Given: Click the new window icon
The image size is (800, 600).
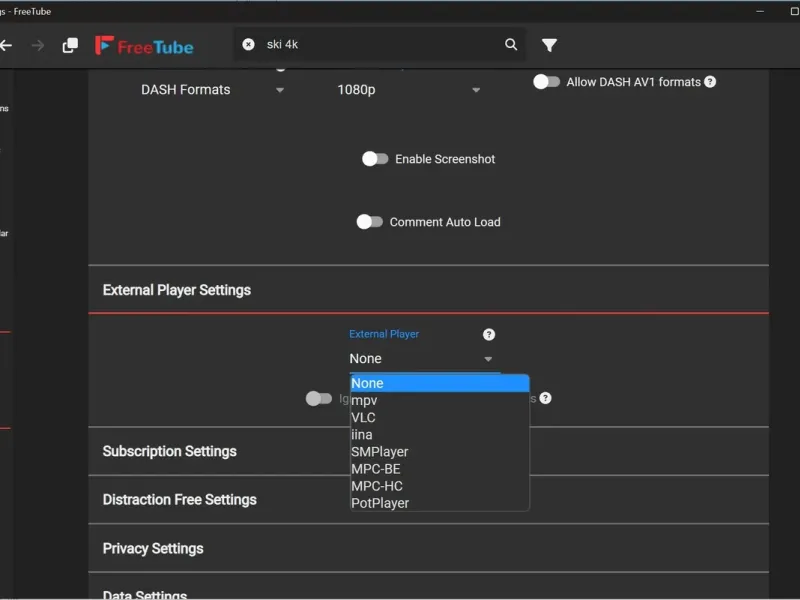Looking at the screenshot, I should click(70, 46).
